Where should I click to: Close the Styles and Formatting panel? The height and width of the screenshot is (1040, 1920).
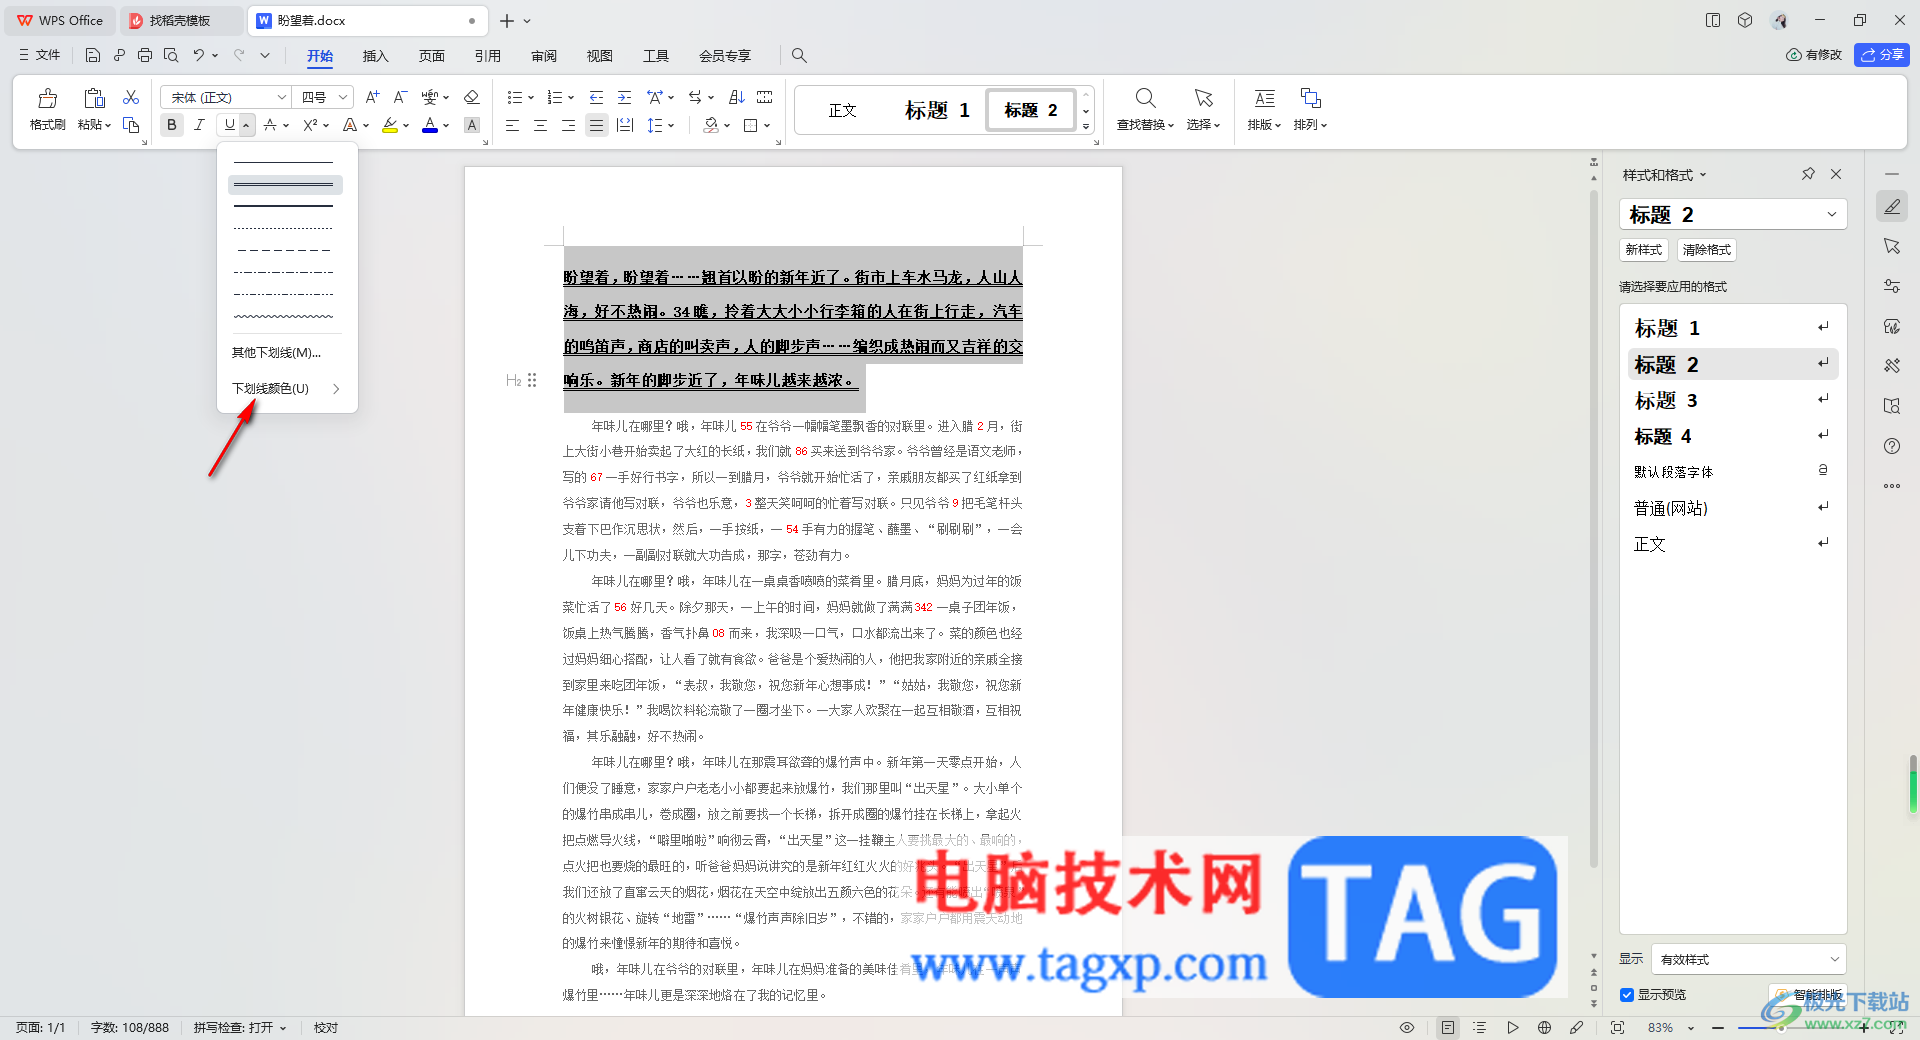click(x=1836, y=174)
